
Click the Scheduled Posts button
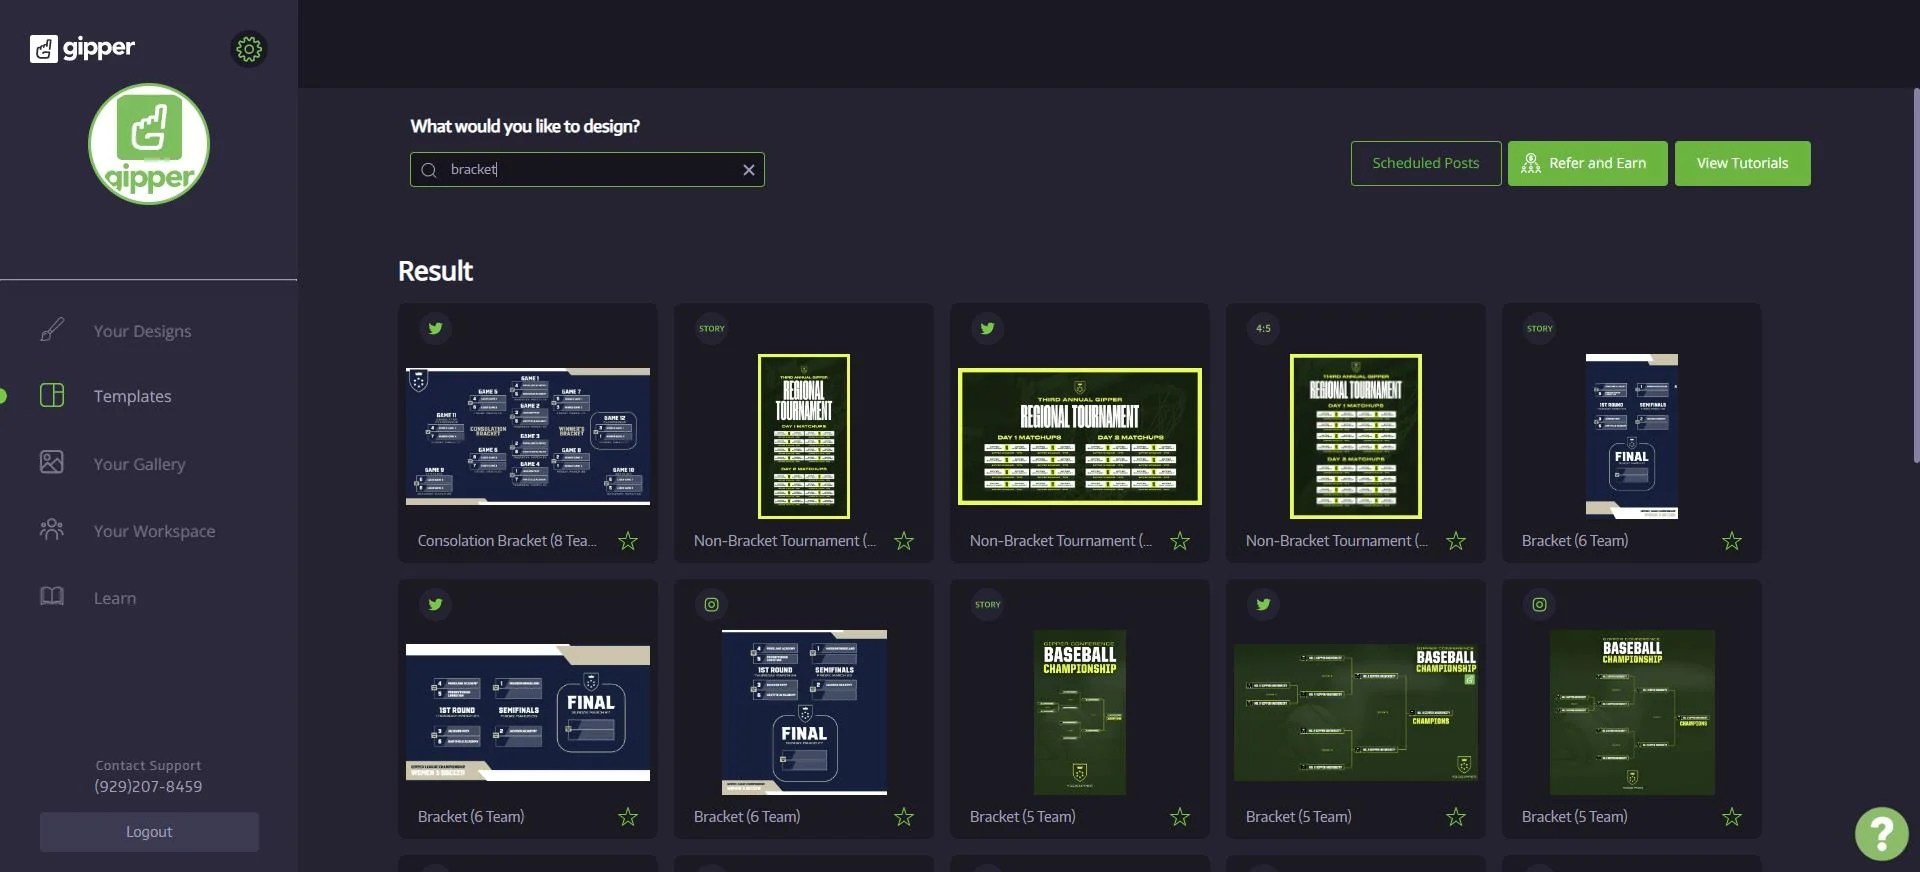1425,163
